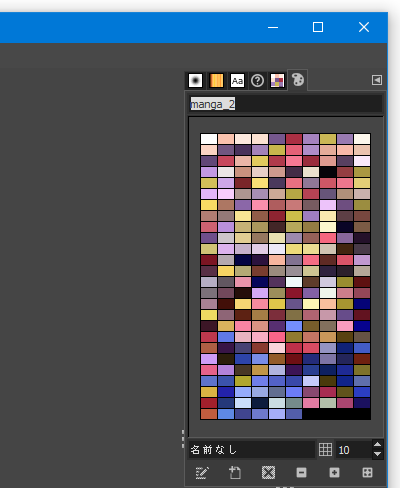Decrease the columns value from 10

(377, 454)
